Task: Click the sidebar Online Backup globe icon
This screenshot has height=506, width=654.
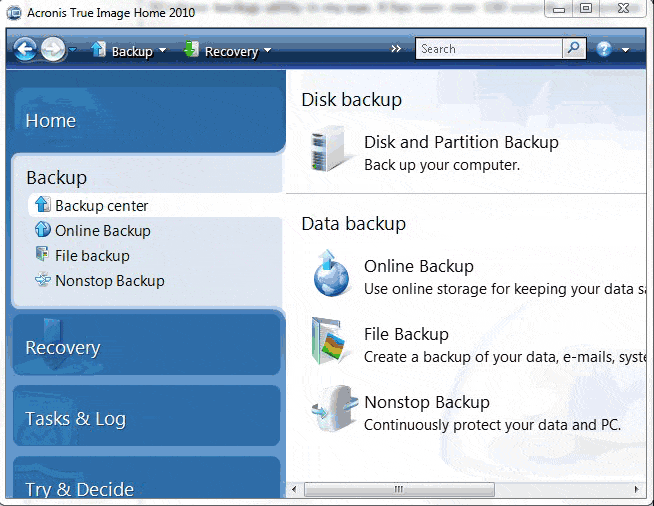Action: (x=43, y=229)
